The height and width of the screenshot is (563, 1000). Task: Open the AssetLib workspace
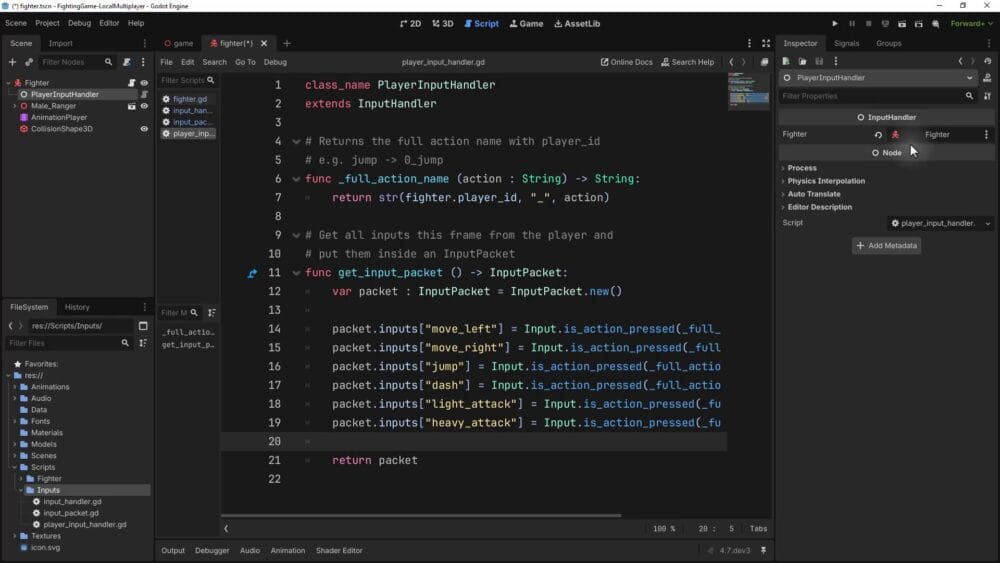point(577,24)
